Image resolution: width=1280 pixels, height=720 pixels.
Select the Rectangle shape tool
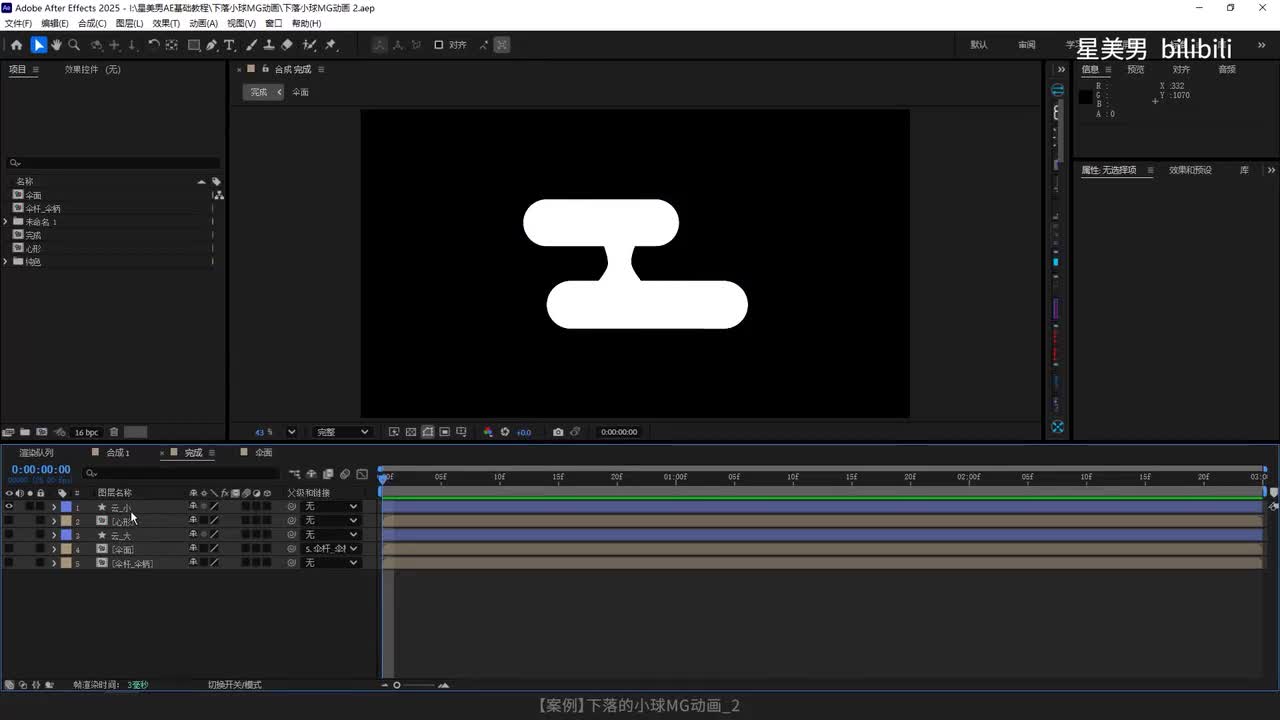pyautogui.click(x=194, y=45)
